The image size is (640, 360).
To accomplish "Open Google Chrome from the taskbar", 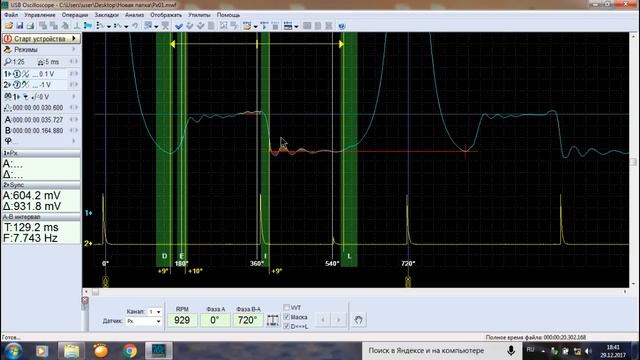I will pyautogui.click(x=130, y=351).
